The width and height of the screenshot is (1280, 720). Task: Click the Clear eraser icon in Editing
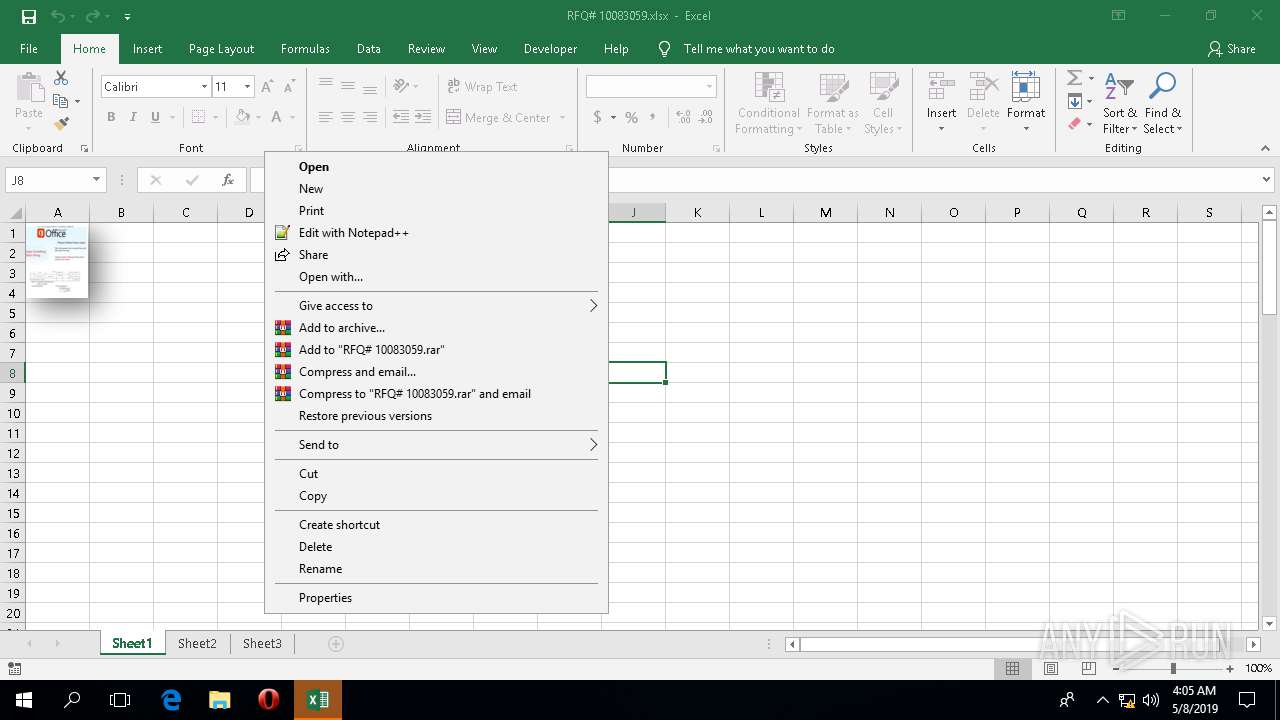[1075, 124]
